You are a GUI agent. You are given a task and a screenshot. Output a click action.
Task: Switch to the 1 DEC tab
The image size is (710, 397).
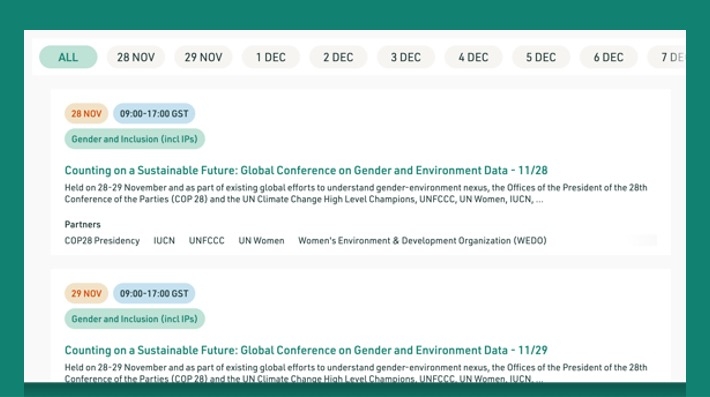(271, 57)
